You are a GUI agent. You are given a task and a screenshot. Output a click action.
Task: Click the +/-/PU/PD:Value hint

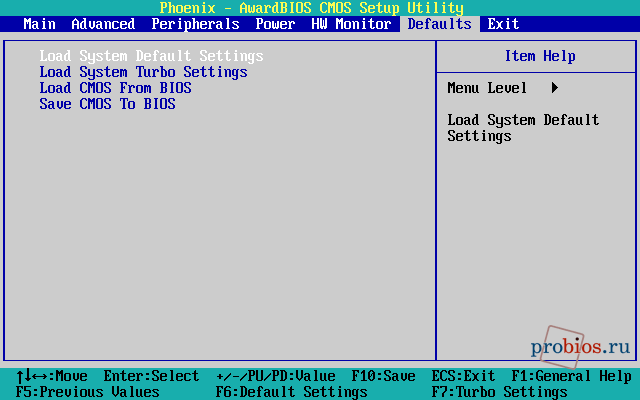click(276, 376)
